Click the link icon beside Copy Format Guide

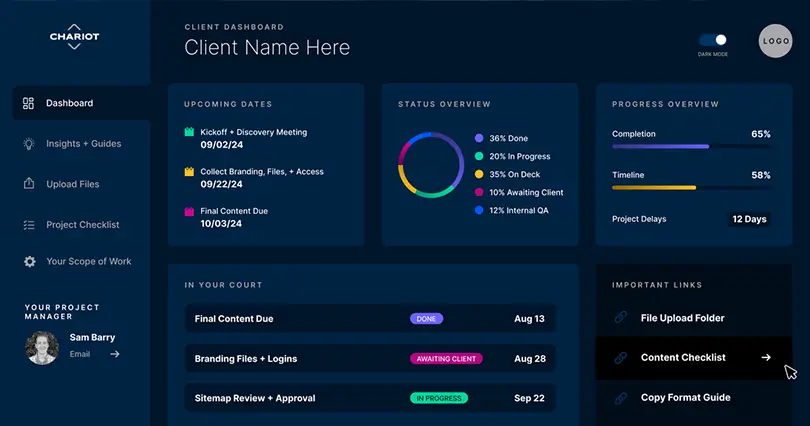coord(621,398)
